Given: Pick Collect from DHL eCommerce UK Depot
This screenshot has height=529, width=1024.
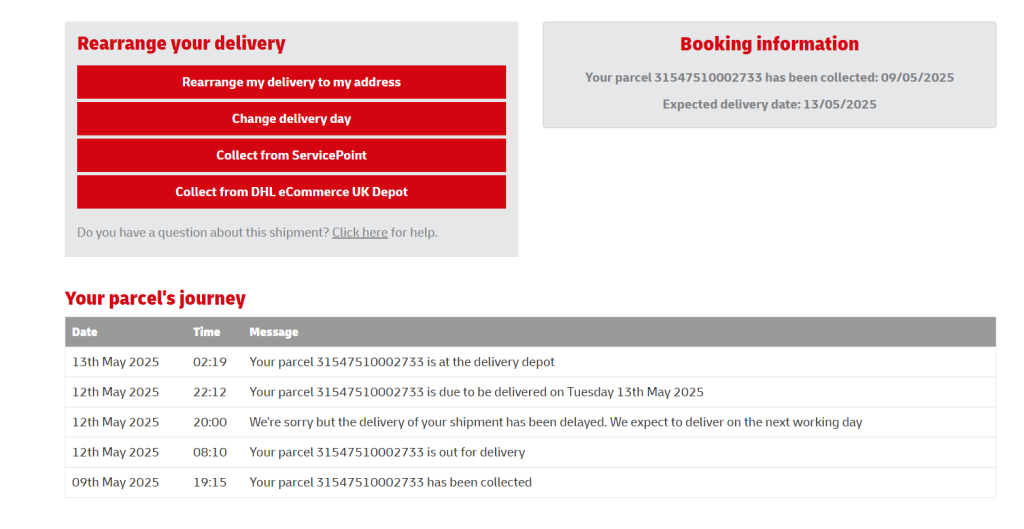Looking at the screenshot, I should [291, 192].
